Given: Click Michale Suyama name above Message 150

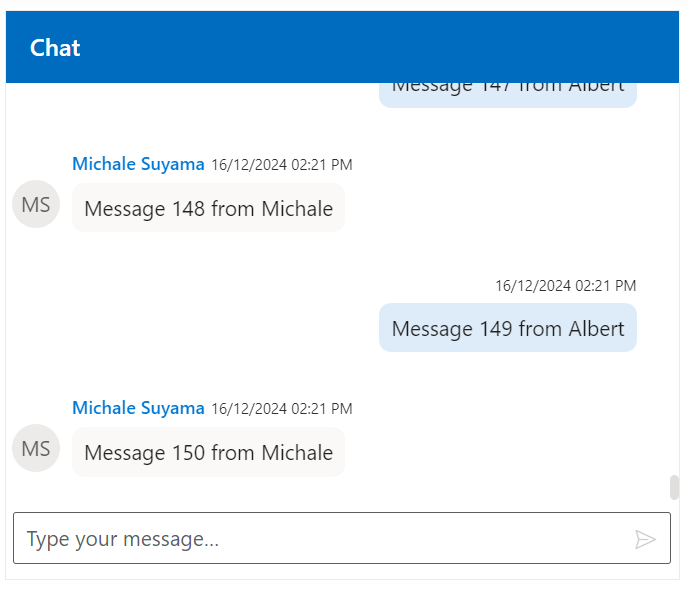Looking at the screenshot, I should [138, 408].
